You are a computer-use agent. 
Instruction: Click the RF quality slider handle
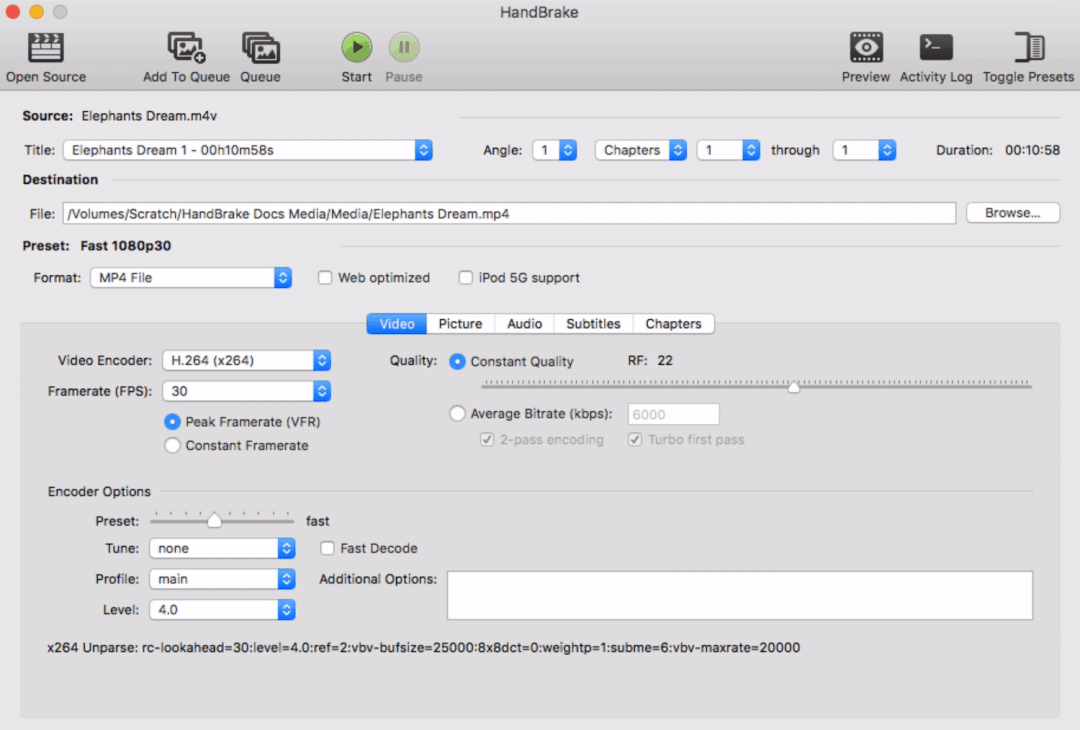794,387
